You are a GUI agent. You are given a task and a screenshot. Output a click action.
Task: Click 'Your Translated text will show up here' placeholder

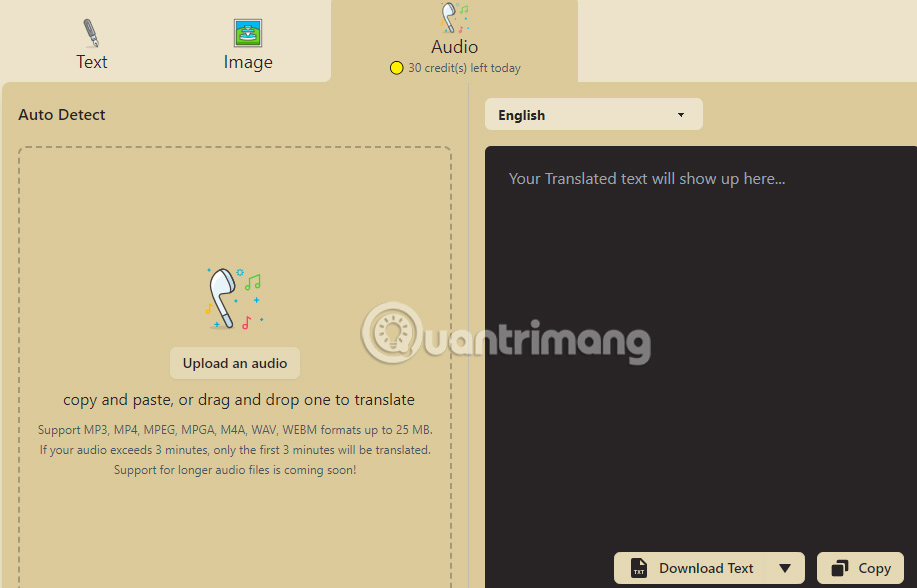tap(647, 179)
